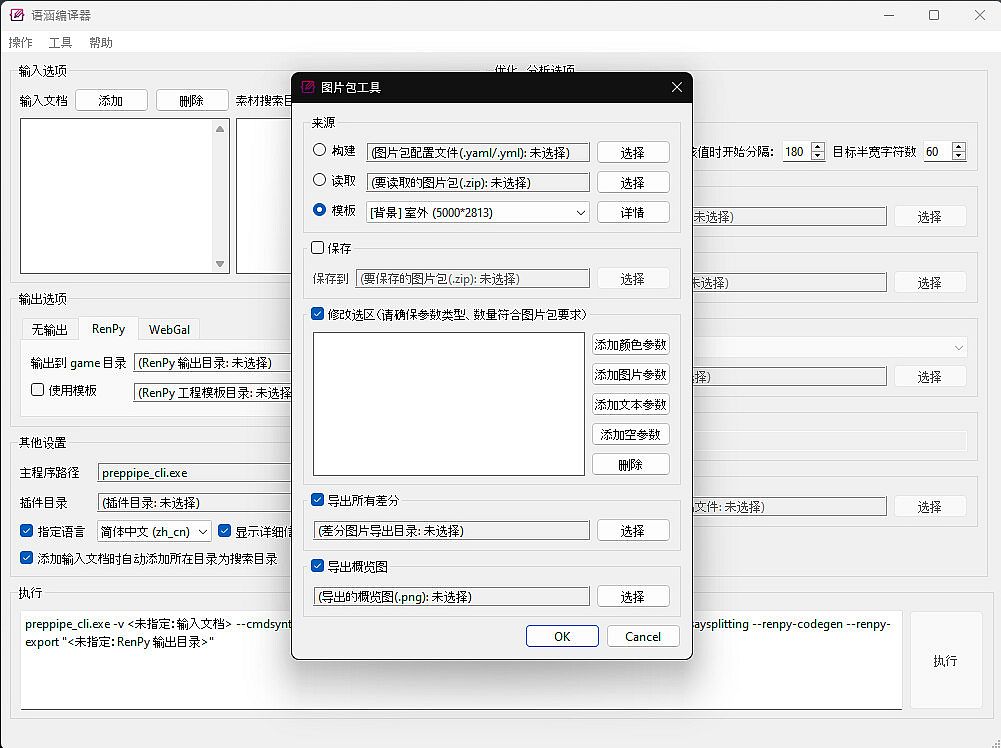The image size is (1001, 748).
Task: Disable the 导出概览图 checkbox
Action: pos(318,566)
